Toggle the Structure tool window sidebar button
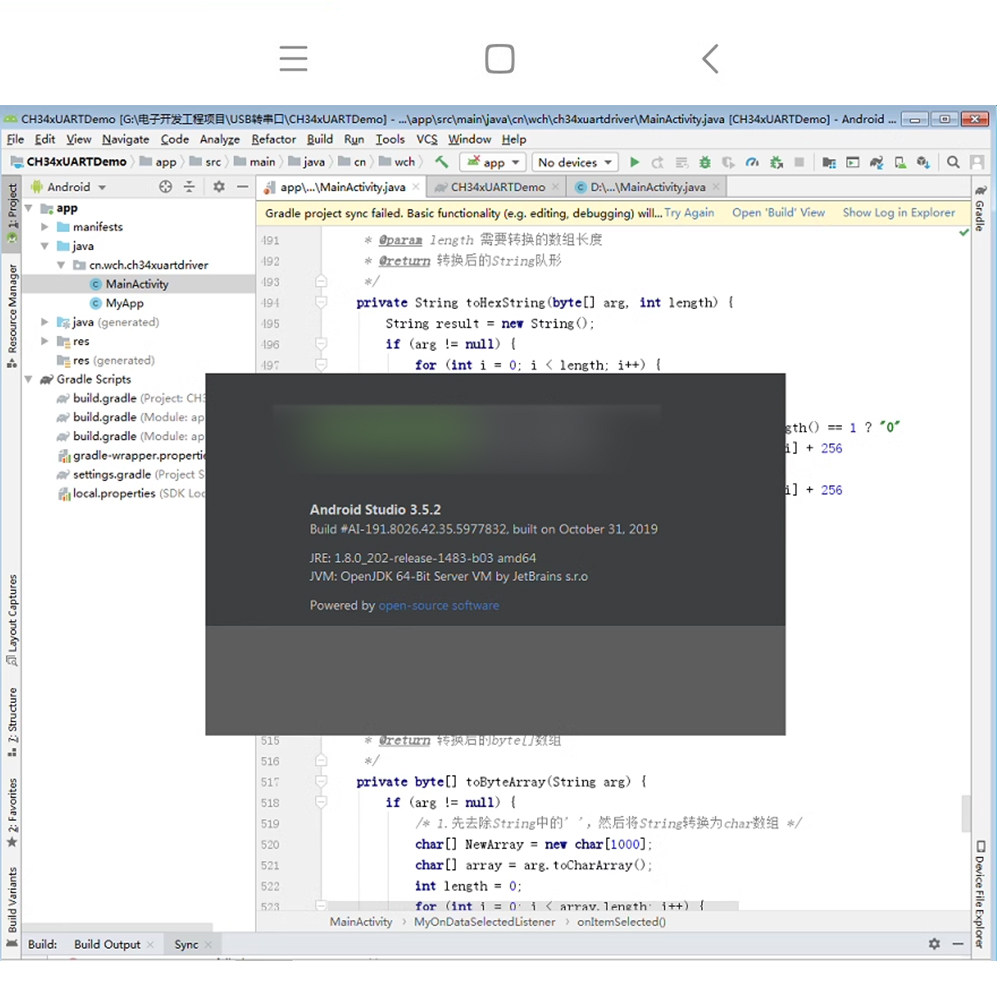 (x=11, y=723)
